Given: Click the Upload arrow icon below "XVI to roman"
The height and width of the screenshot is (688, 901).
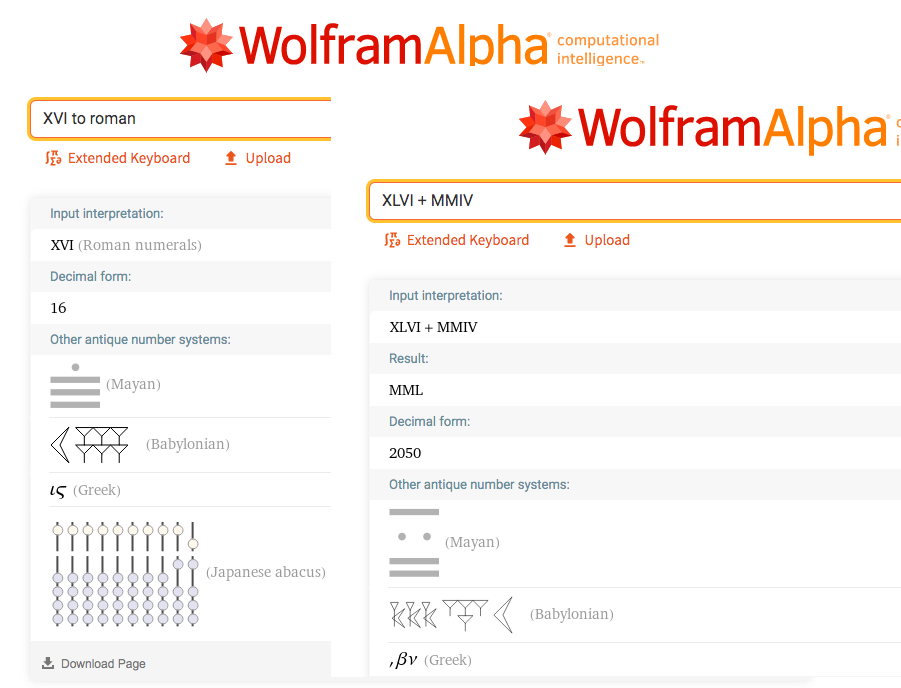Looking at the screenshot, I should pos(231,158).
